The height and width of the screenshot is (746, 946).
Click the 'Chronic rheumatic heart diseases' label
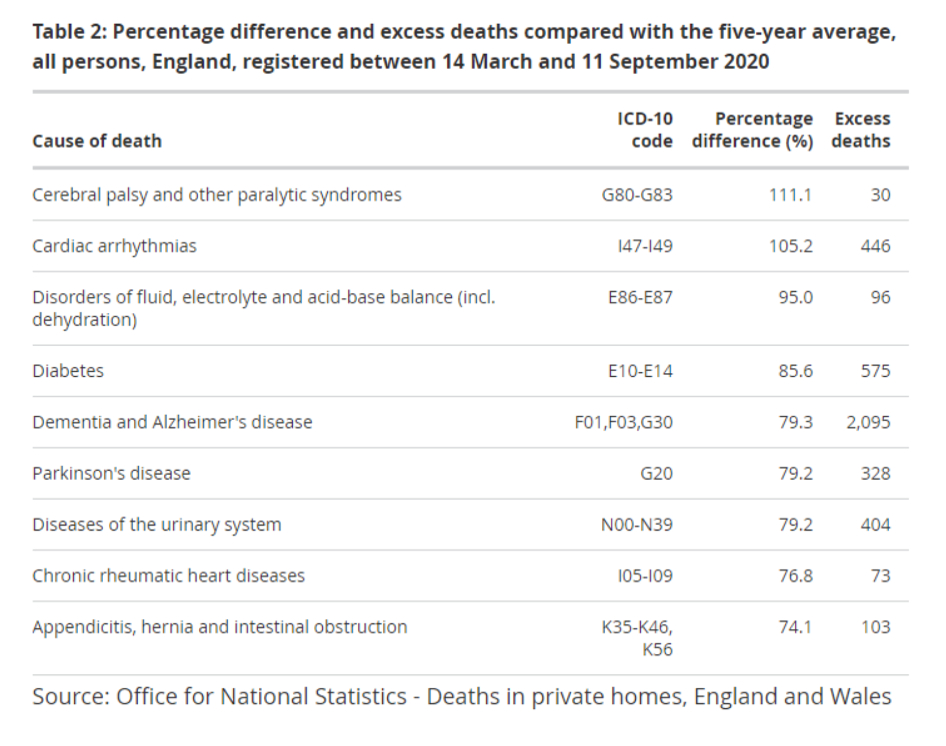(169, 576)
